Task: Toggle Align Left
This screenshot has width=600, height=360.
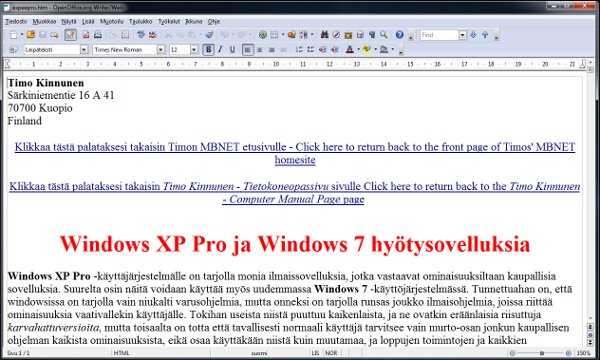Action: click(248, 49)
